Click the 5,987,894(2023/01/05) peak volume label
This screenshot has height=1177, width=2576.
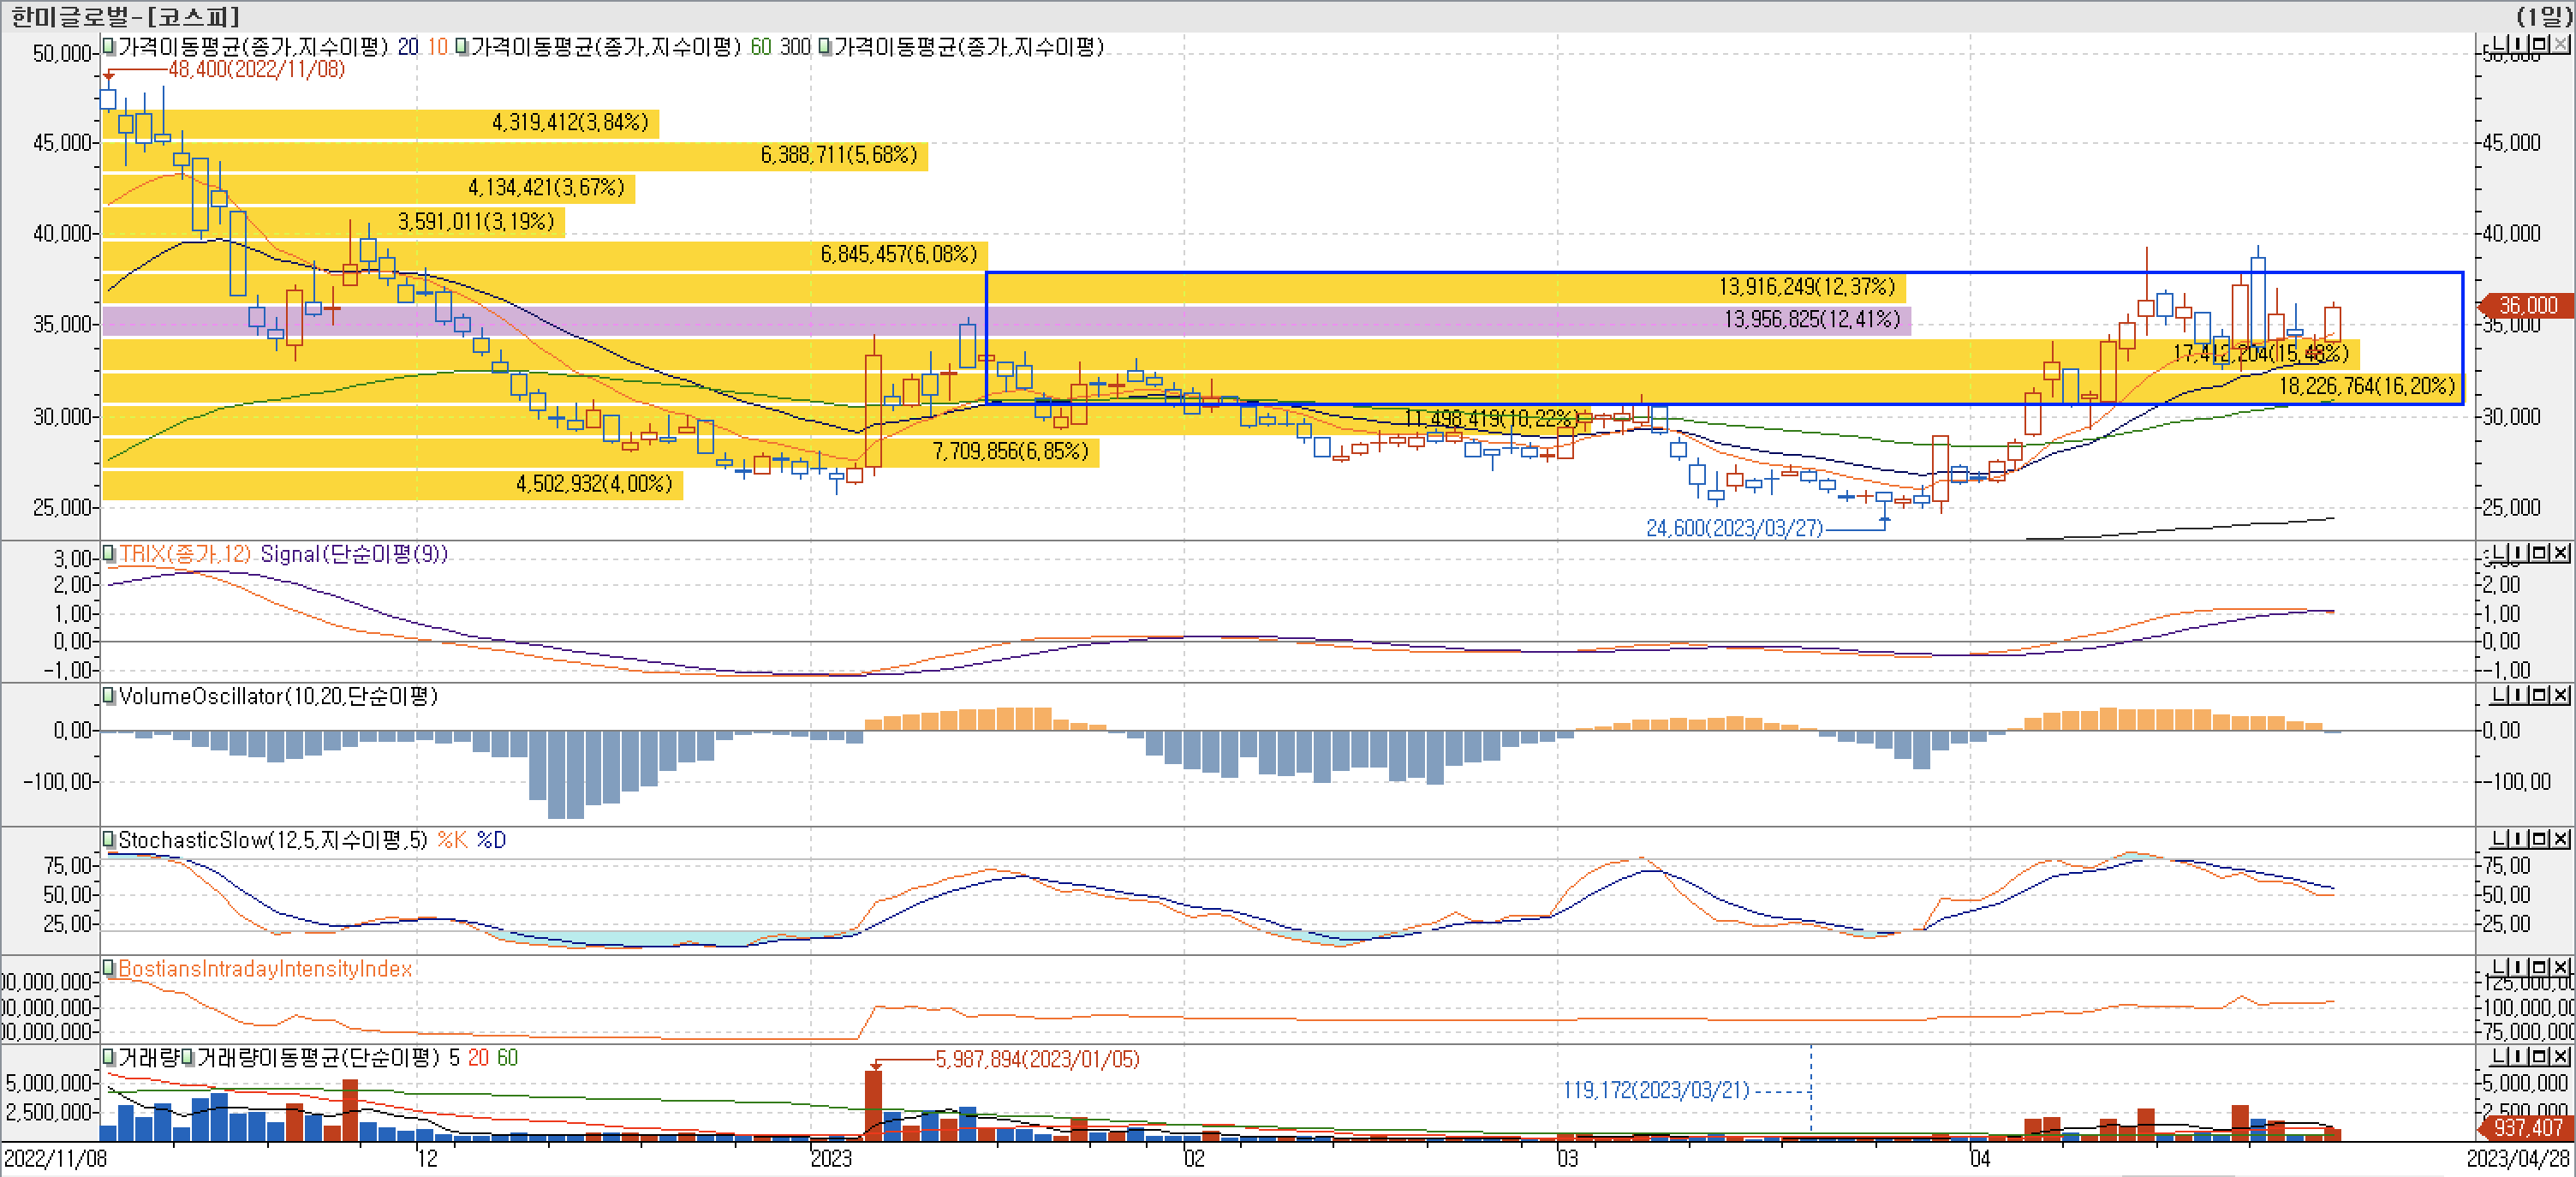[x=1037, y=1059]
